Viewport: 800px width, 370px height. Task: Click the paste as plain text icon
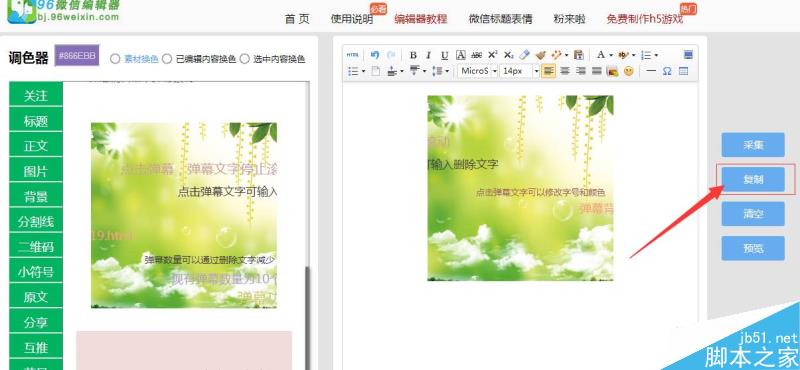(x=579, y=55)
